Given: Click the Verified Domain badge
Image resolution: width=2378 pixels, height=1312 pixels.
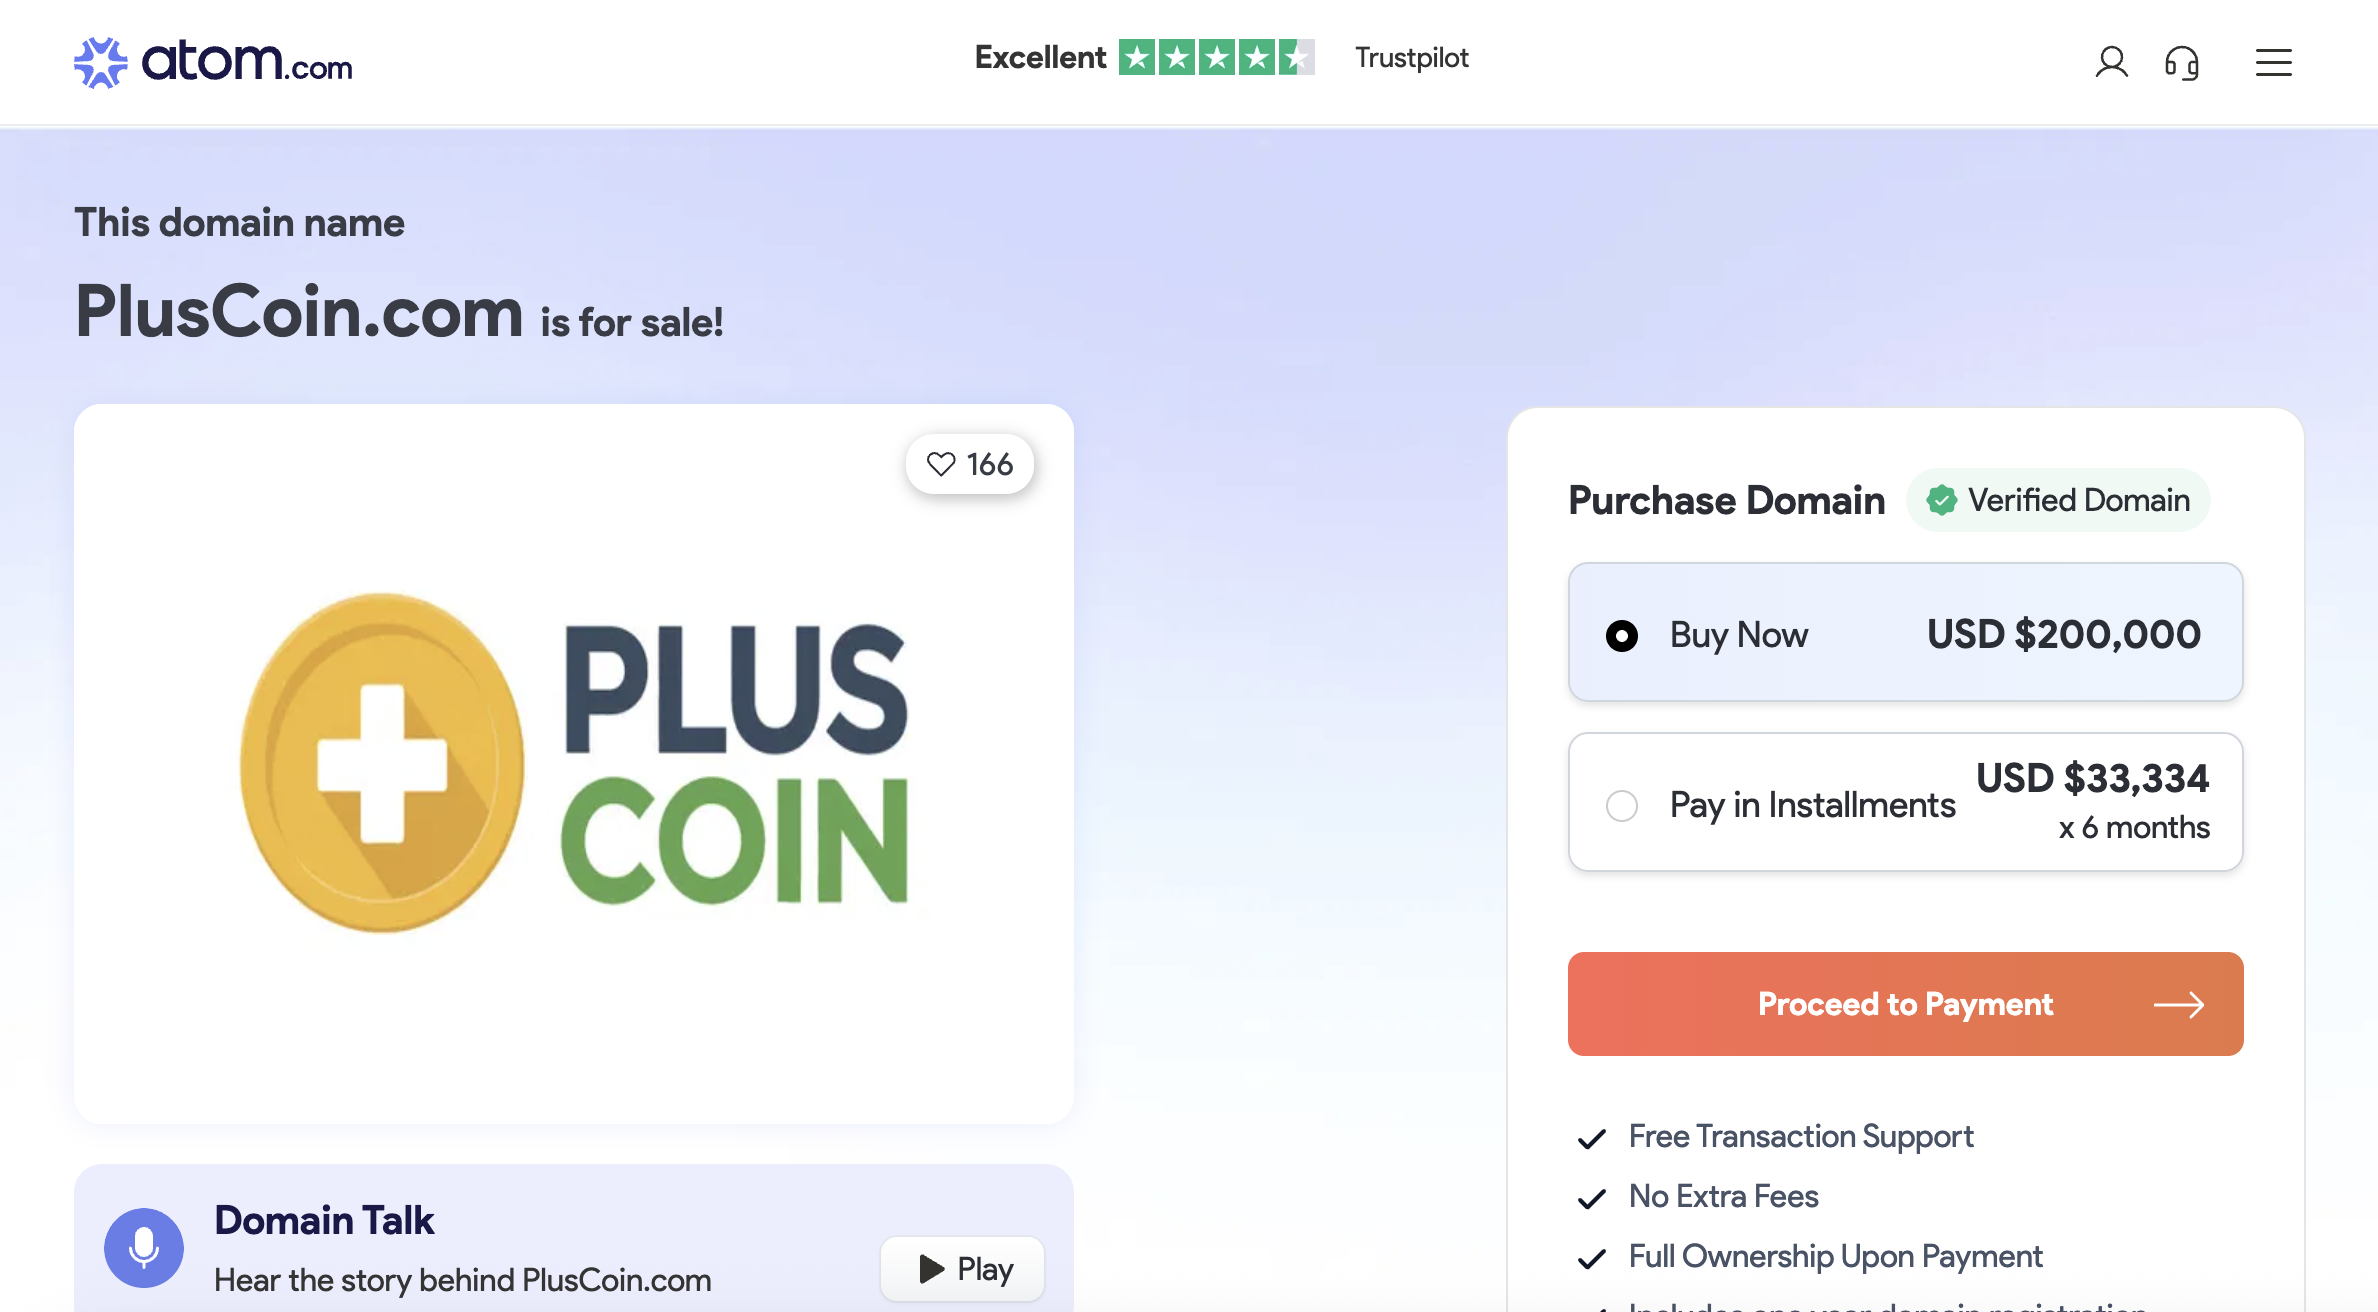Looking at the screenshot, I should click(2058, 500).
